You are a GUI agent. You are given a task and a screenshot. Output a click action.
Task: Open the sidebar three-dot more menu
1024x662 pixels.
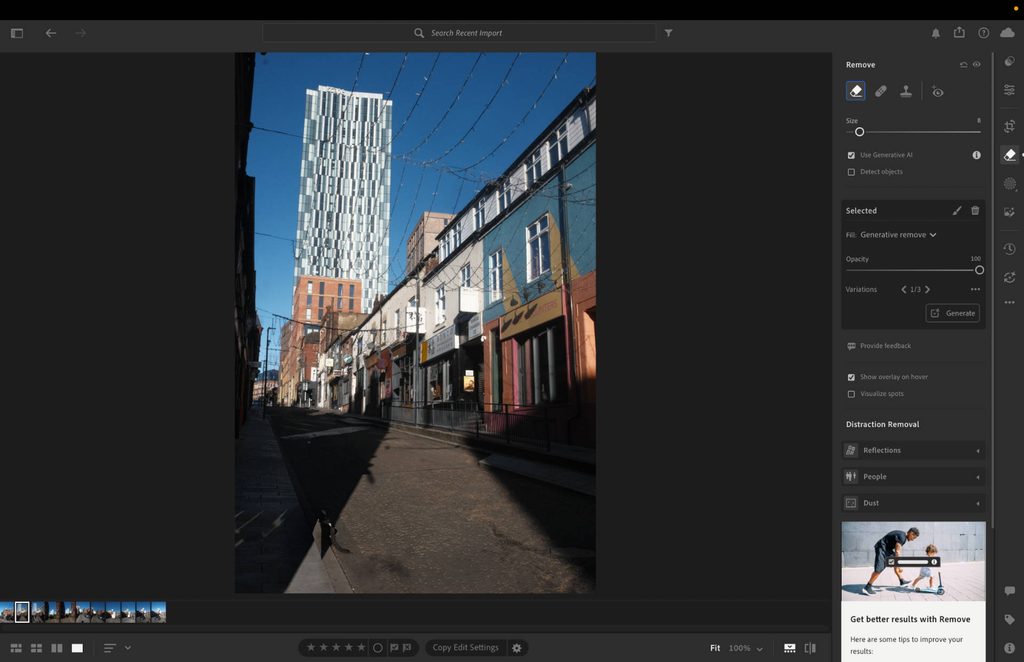(x=1010, y=302)
